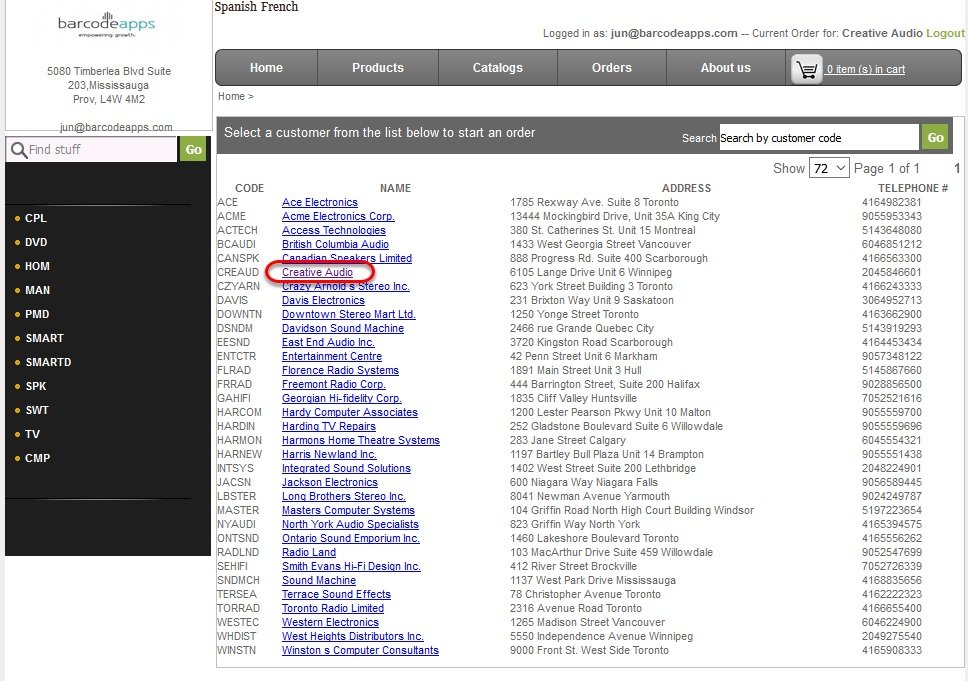Select customer Crazy Arnold's Stereo Inc.

point(346,286)
